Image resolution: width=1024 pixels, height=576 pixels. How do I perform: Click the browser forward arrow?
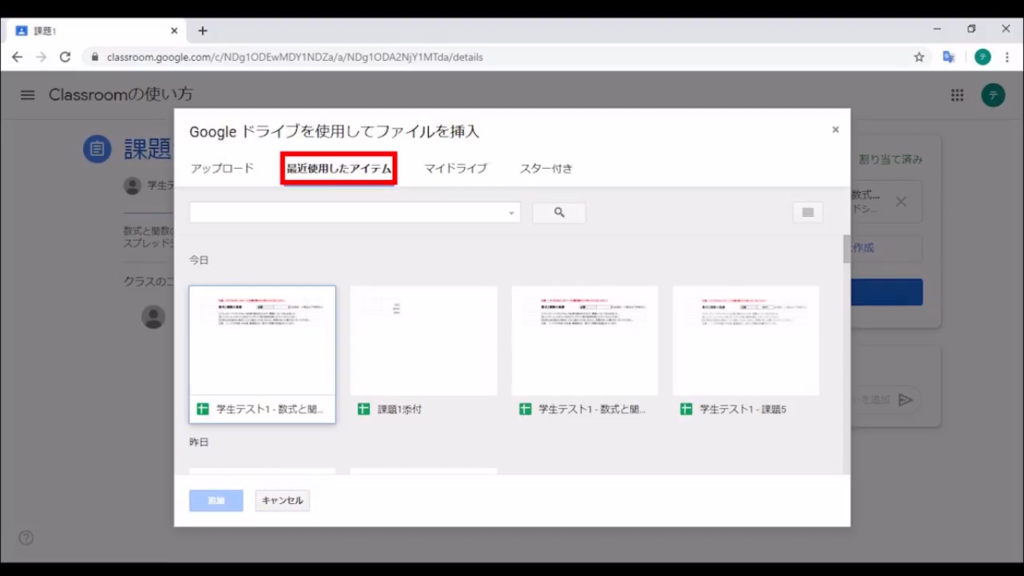41,57
